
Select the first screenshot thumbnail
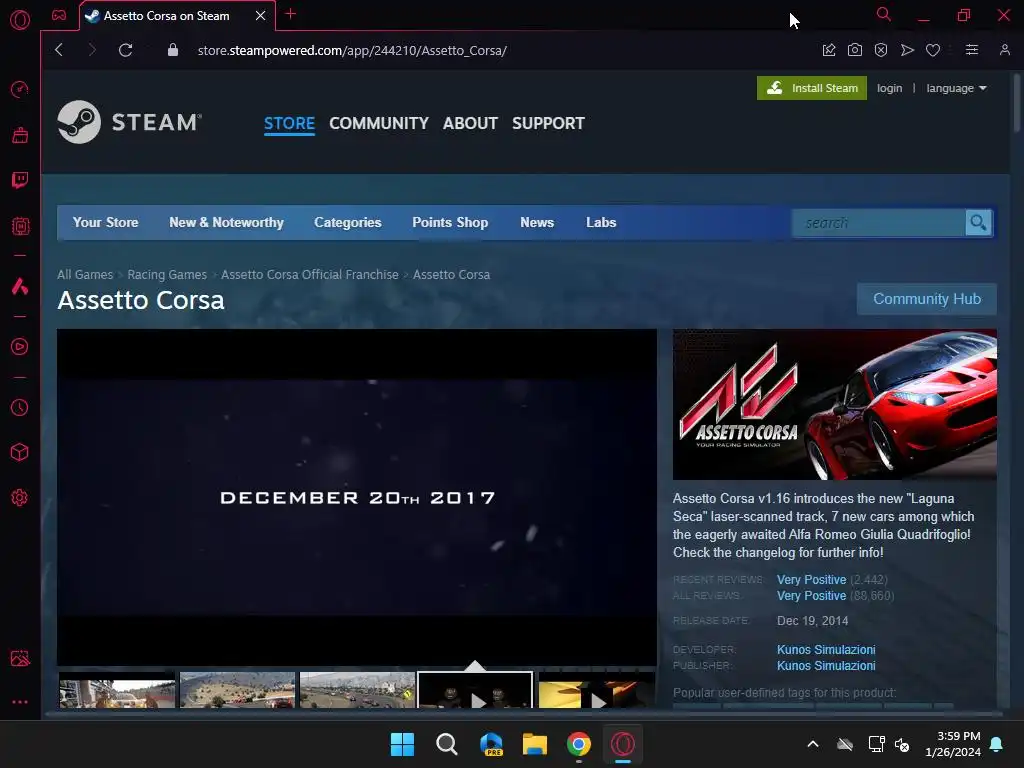coord(117,690)
